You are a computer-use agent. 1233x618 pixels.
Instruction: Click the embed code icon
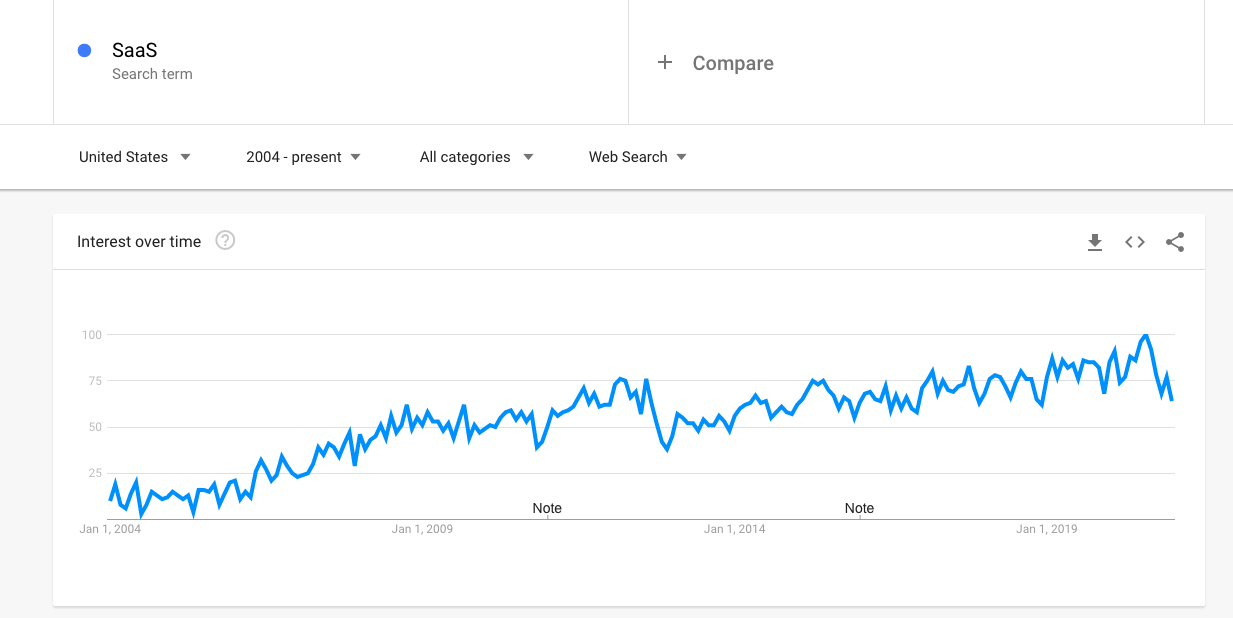coord(1135,242)
